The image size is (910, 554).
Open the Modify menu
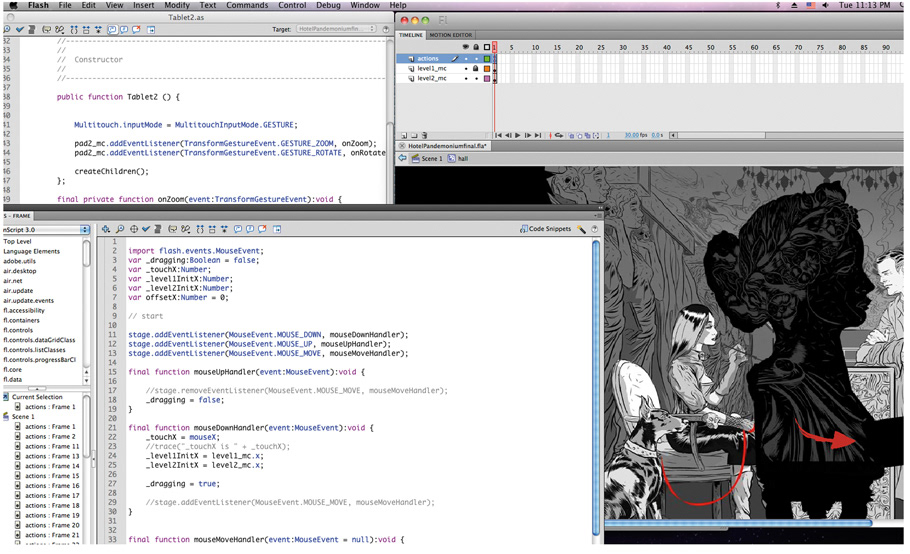[176, 5]
